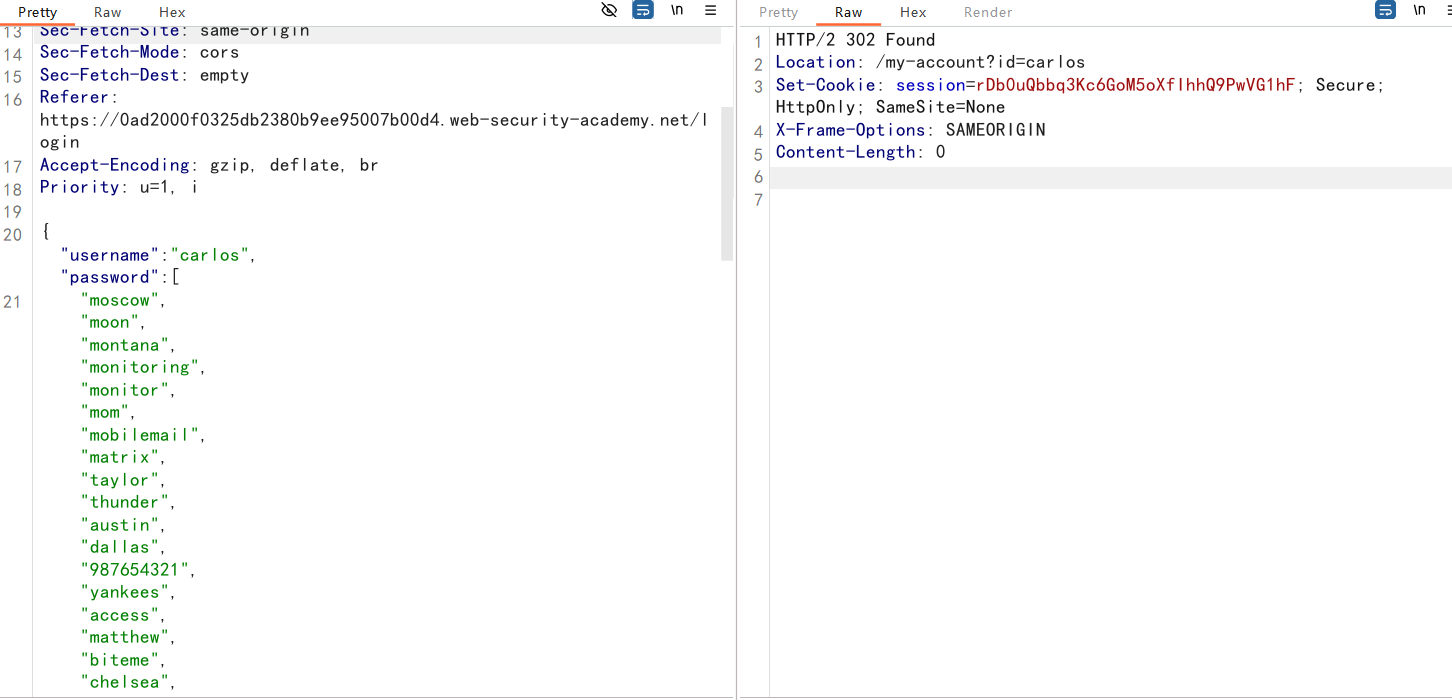
Task: Open the response Pretty tab
Action: (x=778, y=12)
